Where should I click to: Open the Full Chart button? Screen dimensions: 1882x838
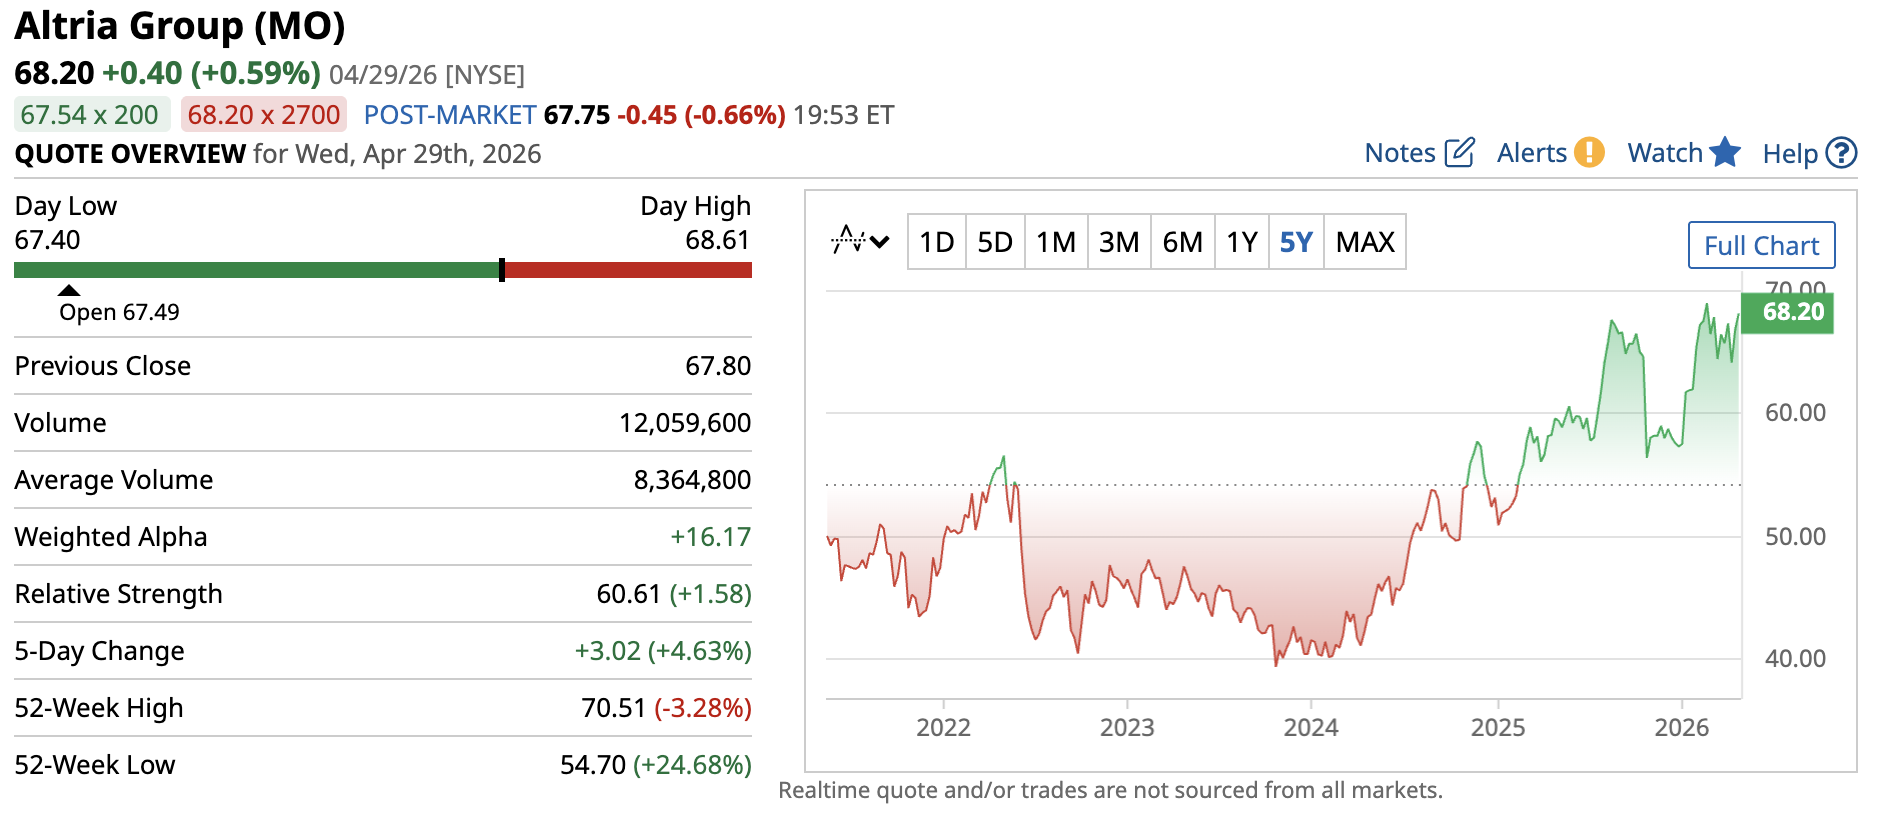point(1761,245)
